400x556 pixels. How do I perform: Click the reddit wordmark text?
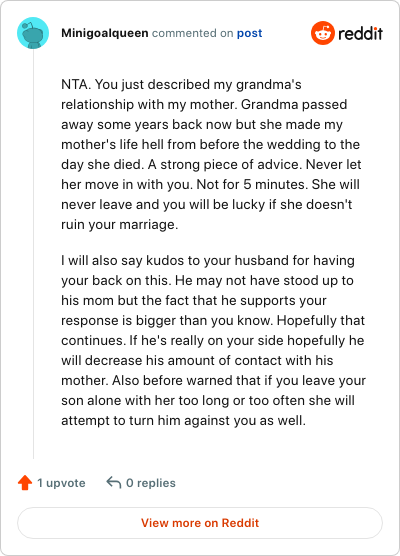pyautogui.click(x=360, y=33)
